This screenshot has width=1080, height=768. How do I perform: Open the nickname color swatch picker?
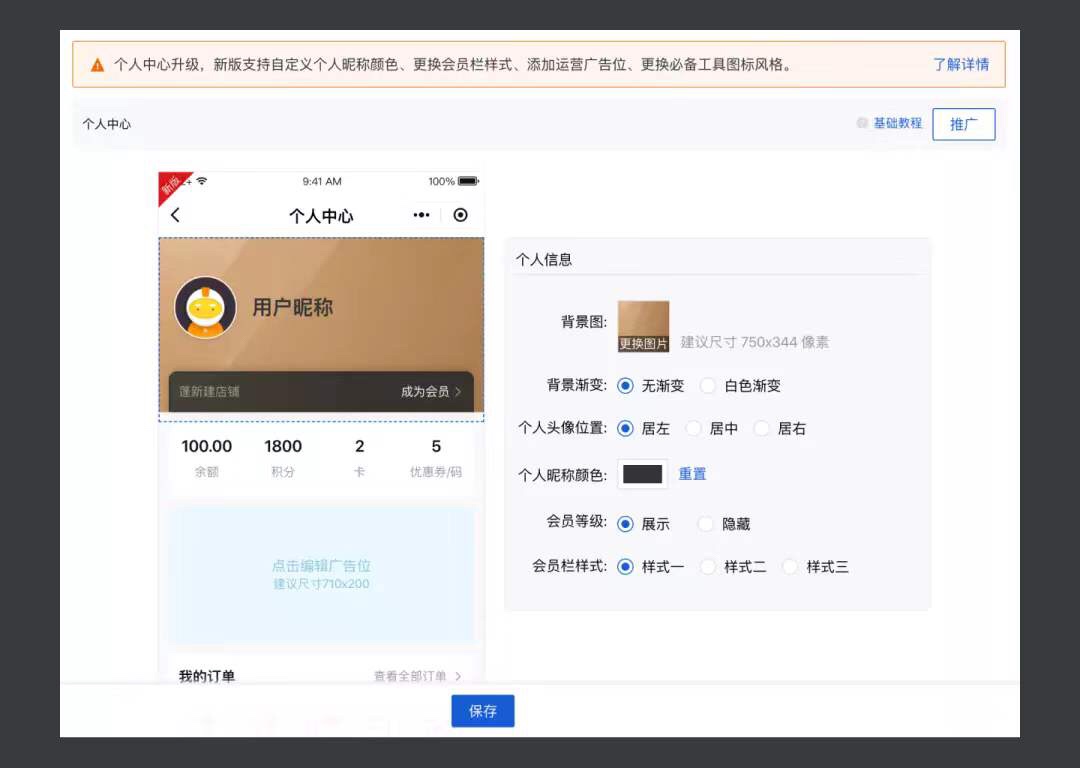[x=642, y=474]
